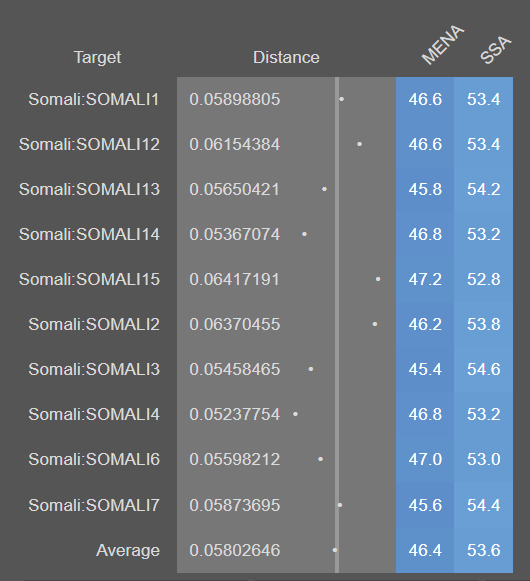Click the Somali:SOMALI14 row label
The height and width of the screenshot is (581, 530).
pos(89,234)
